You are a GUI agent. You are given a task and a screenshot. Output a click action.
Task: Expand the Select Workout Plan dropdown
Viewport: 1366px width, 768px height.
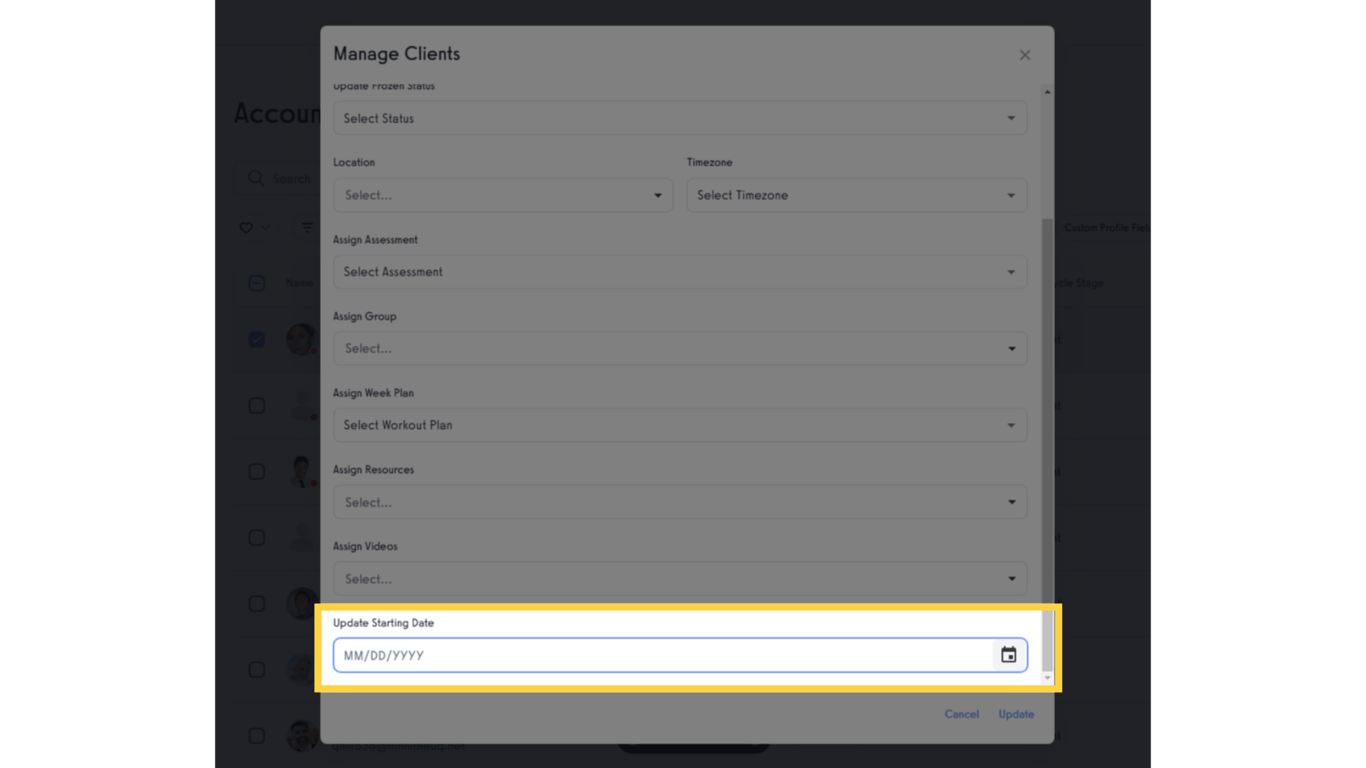pyautogui.click(x=680, y=425)
